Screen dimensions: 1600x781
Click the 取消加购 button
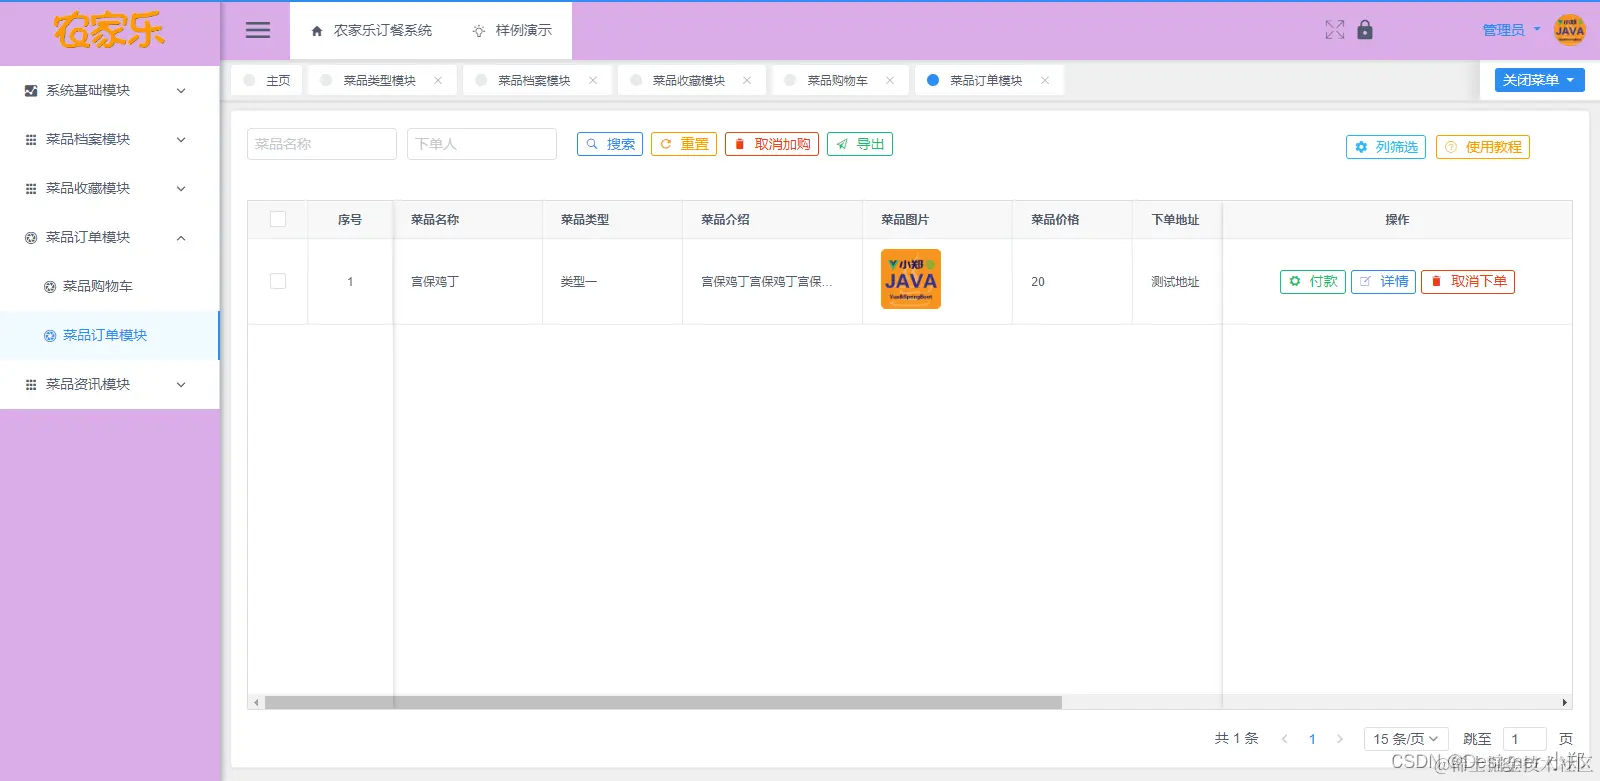pos(772,144)
